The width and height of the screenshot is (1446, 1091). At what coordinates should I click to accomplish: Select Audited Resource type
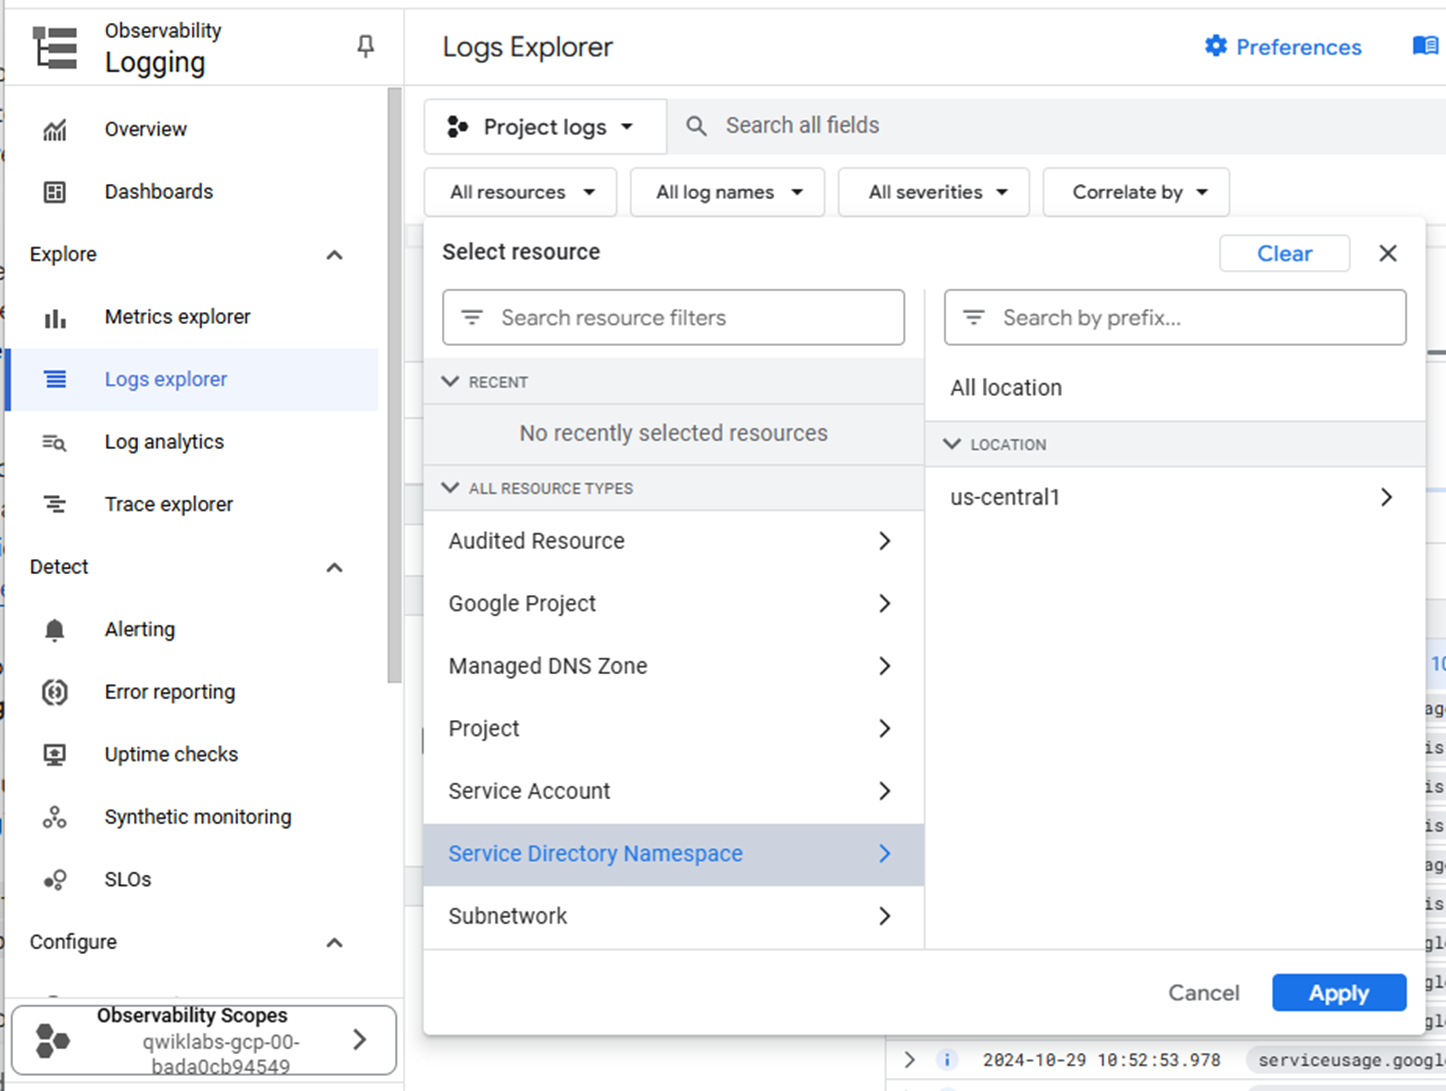click(x=537, y=541)
